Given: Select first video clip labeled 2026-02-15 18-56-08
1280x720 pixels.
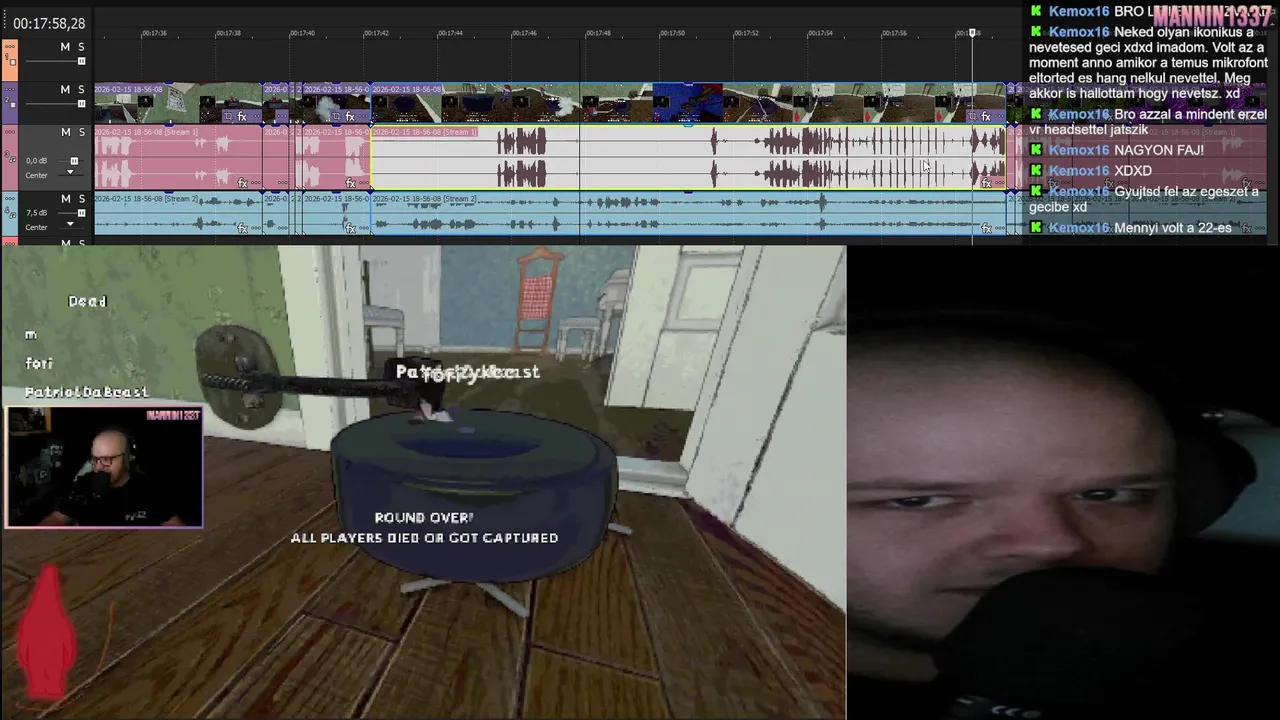Looking at the screenshot, I should [178, 102].
